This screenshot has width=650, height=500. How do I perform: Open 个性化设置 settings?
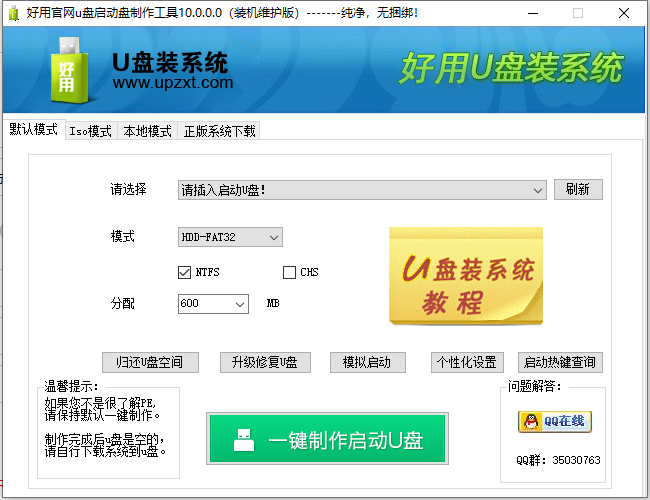pos(467,362)
